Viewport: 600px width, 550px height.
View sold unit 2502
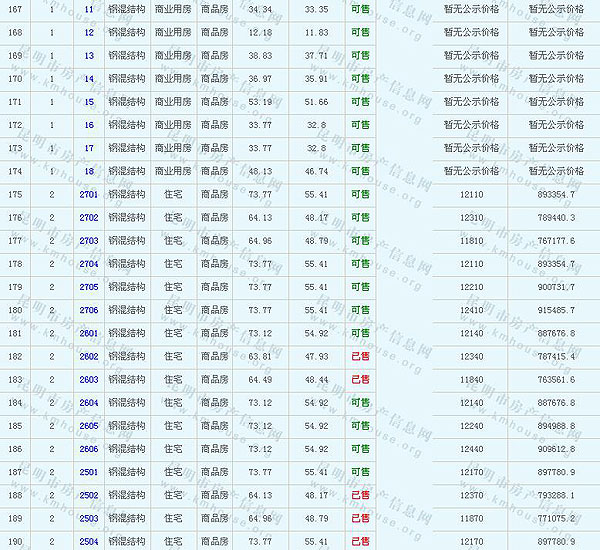click(89, 495)
